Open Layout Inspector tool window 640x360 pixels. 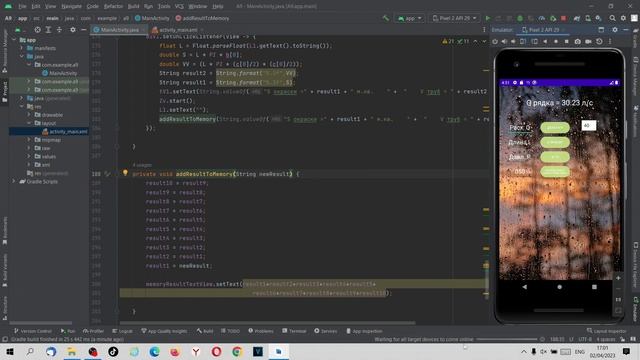point(607,331)
